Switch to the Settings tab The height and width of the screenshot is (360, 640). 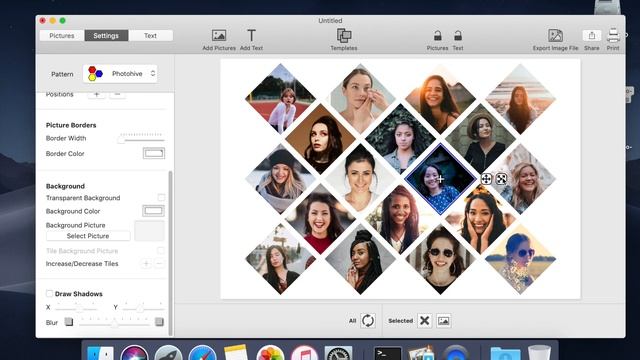point(106,36)
